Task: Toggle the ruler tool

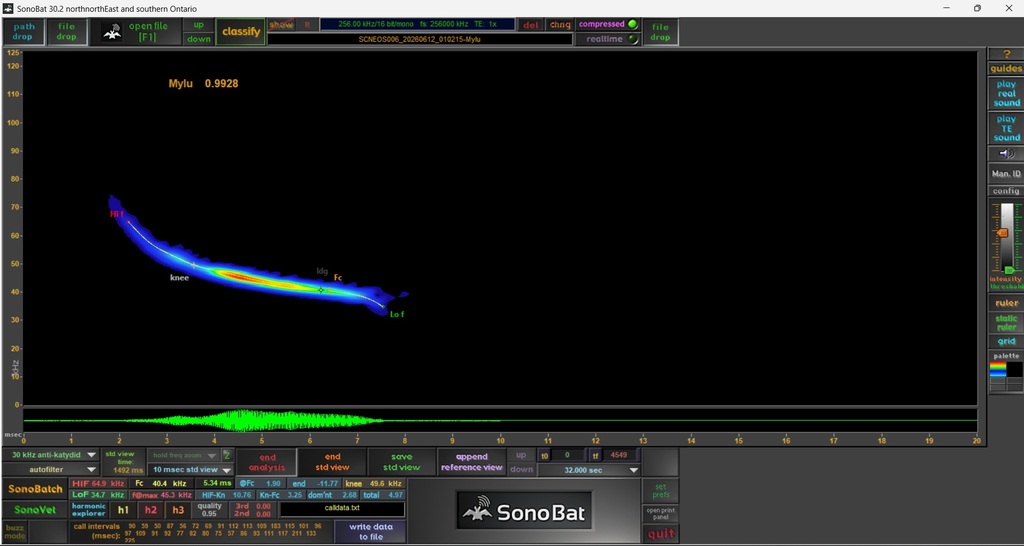Action: click(x=1006, y=303)
